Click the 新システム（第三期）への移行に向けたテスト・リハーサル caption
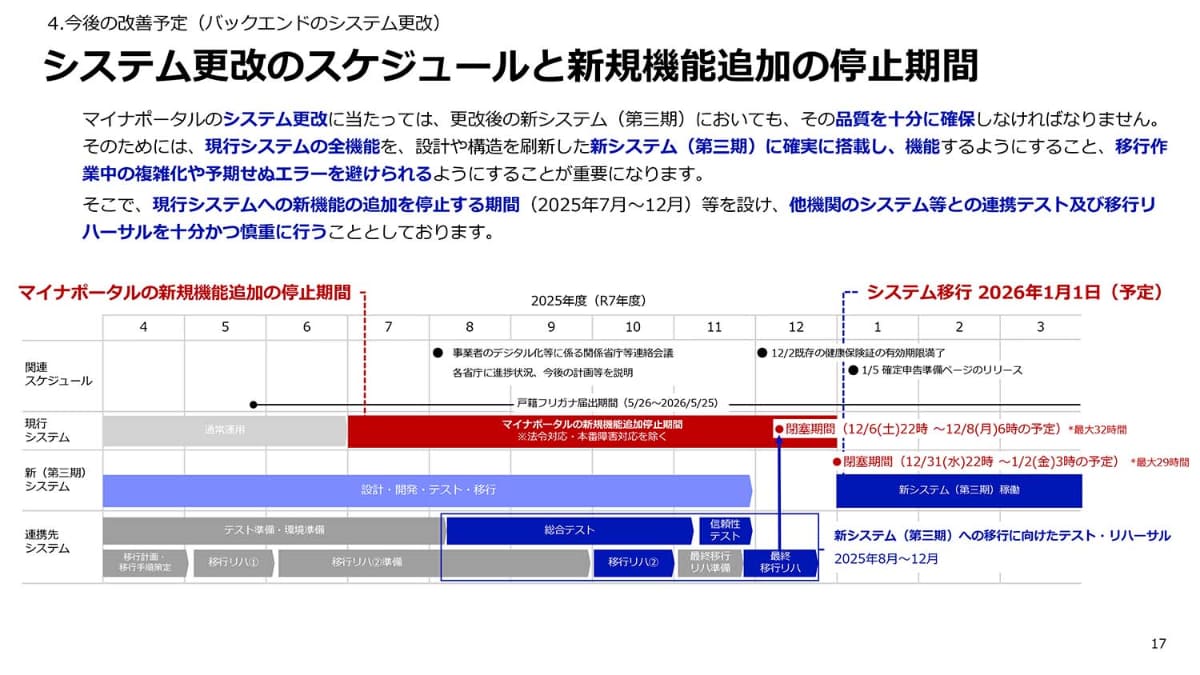This screenshot has width=1200, height=675. pyautogui.click(x=1002, y=535)
